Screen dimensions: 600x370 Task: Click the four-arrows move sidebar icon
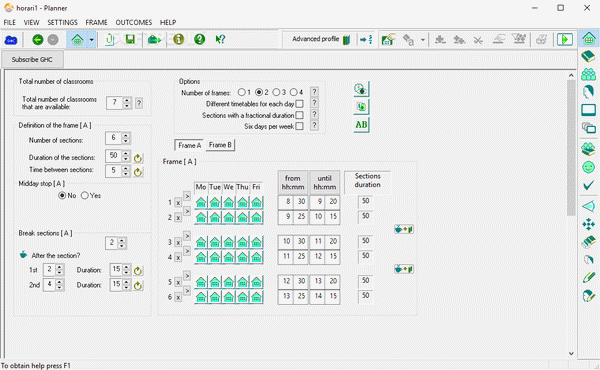pos(589,224)
